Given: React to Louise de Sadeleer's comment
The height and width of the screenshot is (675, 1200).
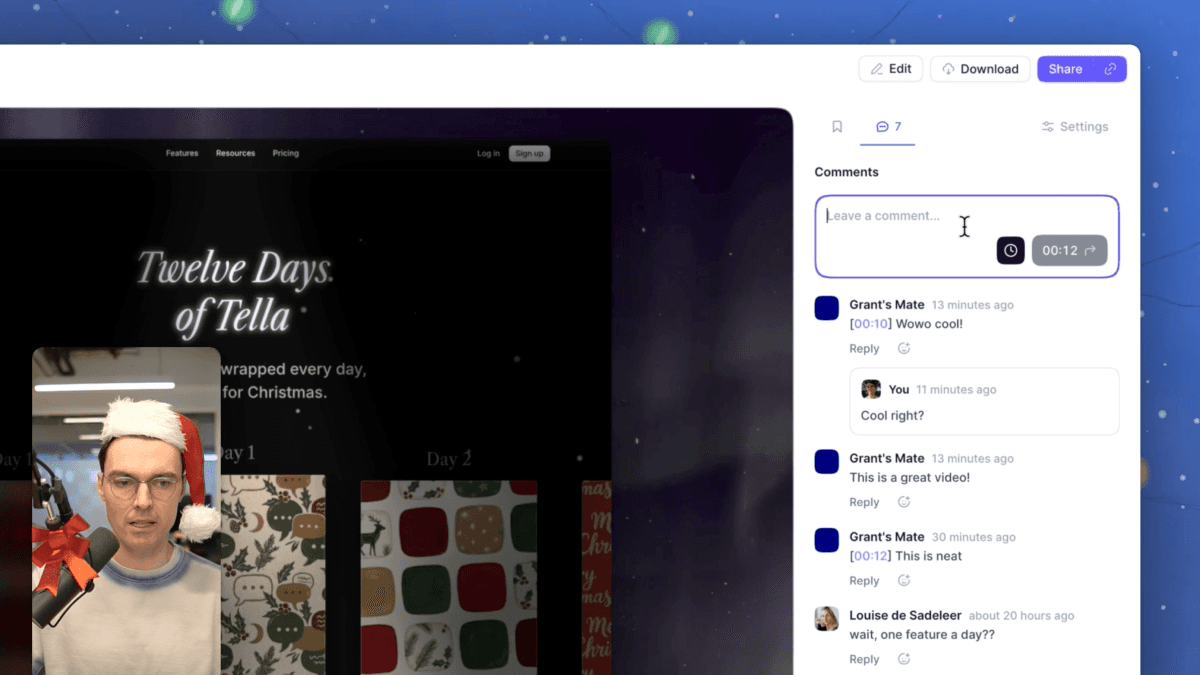Looking at the screenshot, I should (904, 660).
